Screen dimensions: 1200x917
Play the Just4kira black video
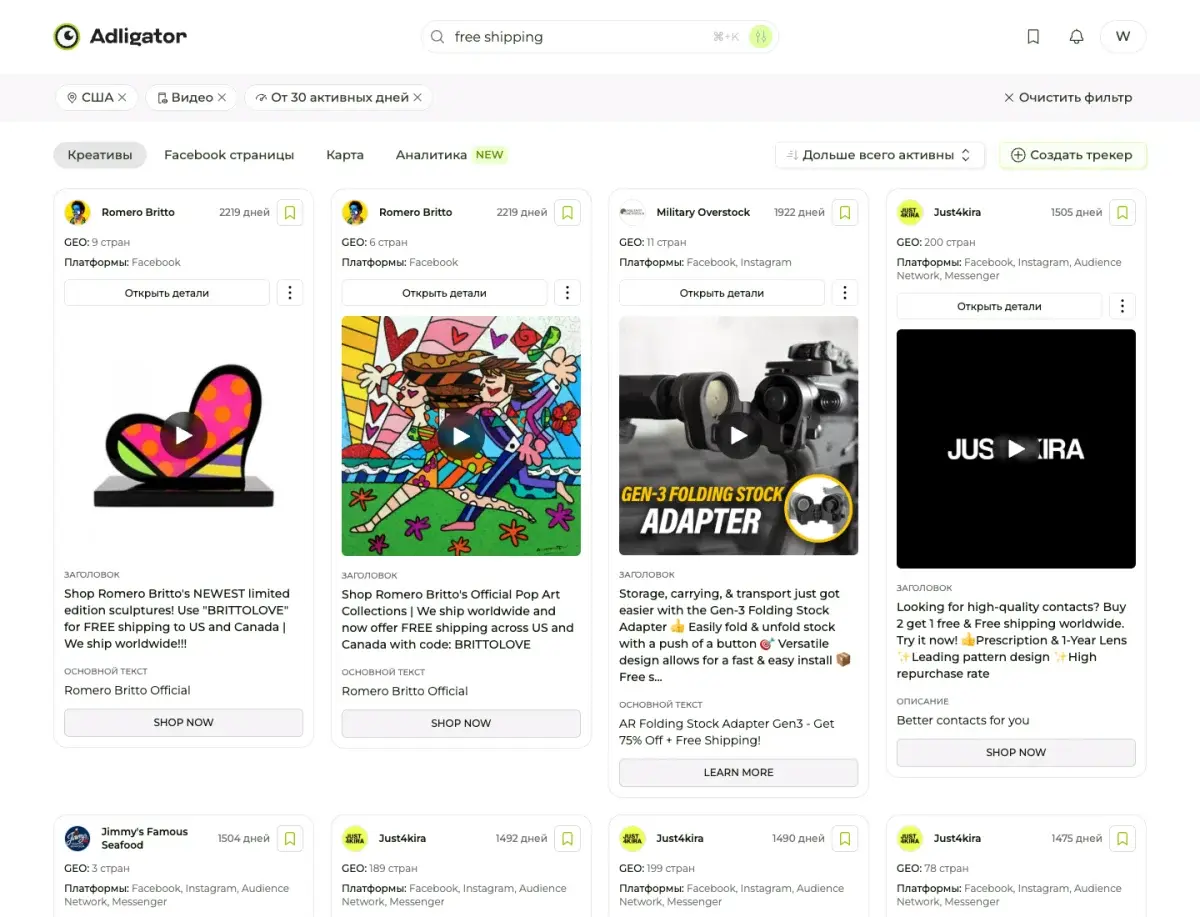(x=1016, y=449)
